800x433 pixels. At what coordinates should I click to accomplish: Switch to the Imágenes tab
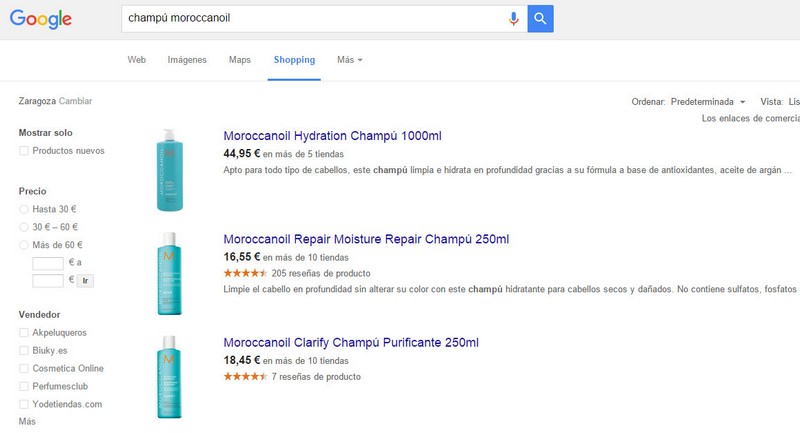coord(187,60)
